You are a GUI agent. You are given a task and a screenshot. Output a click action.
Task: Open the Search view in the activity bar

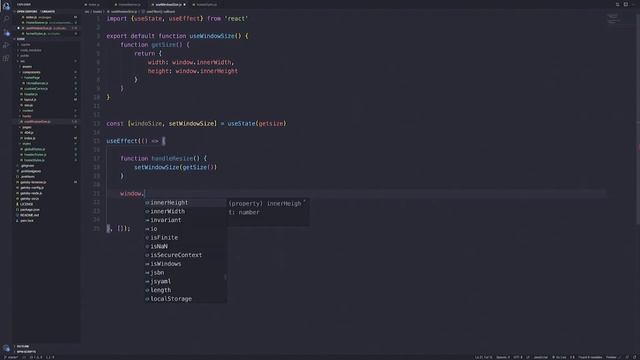[x=6, y=19]
